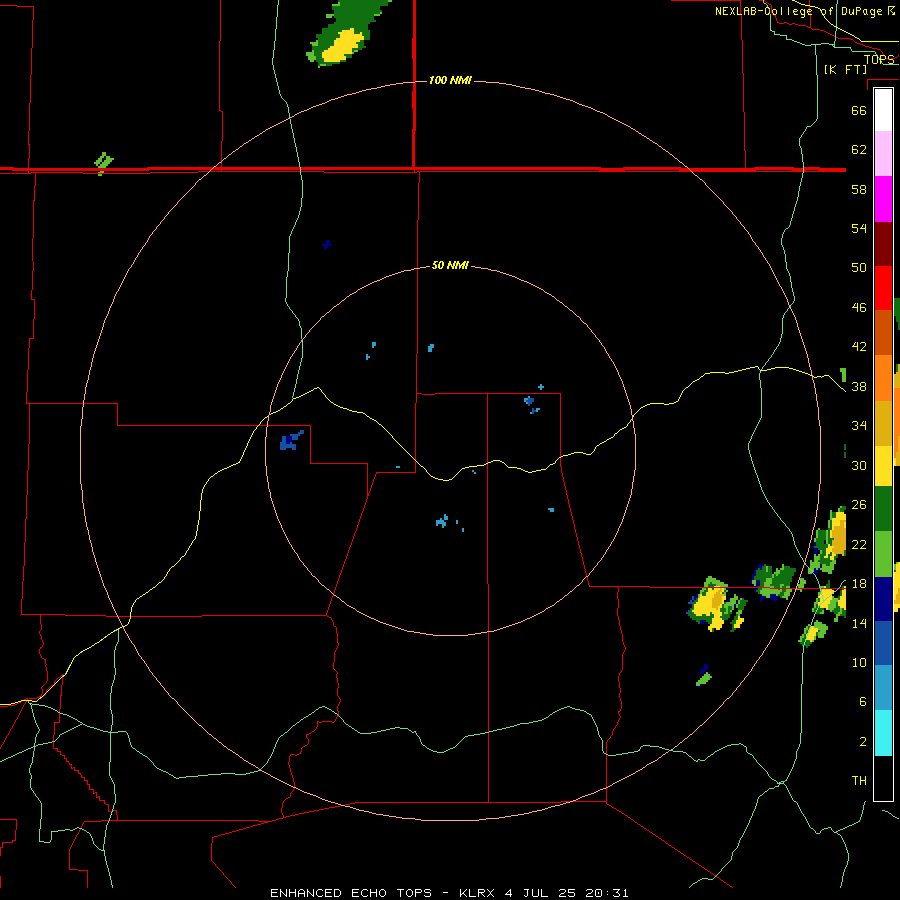This screenshot has width=900, height=900.
Task: Click the 'KLRX' station ID in caption
Action: click(478, 893)
